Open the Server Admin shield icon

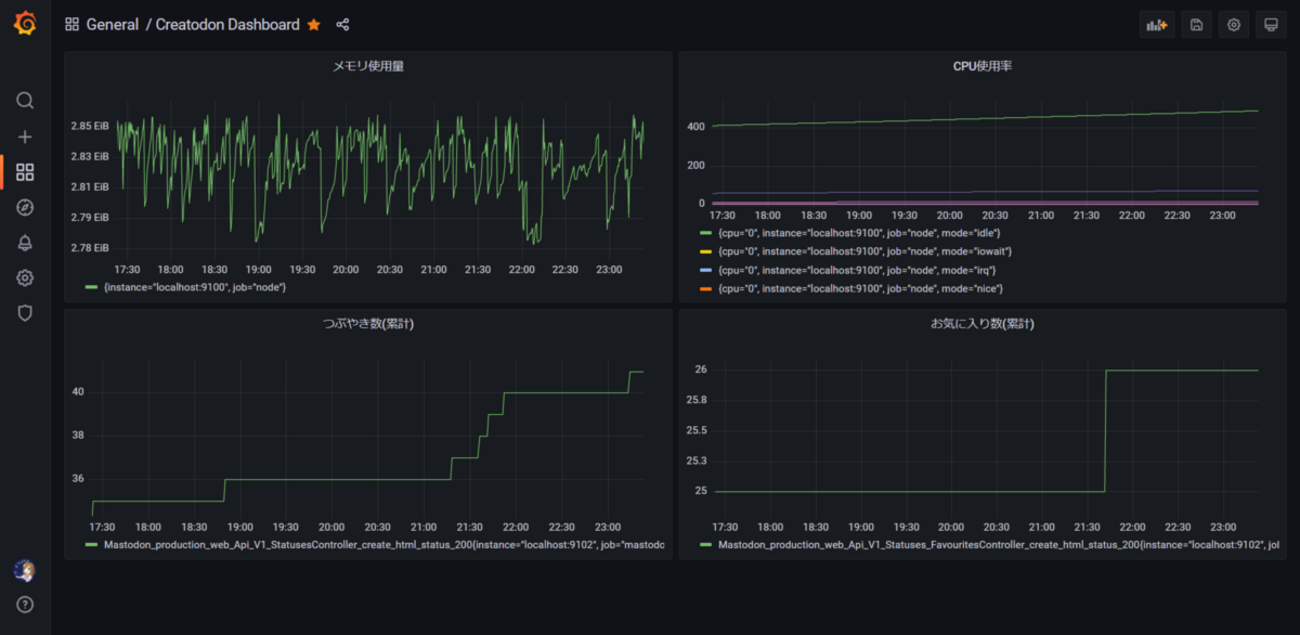pyautogui.click(x=25, y=313)
